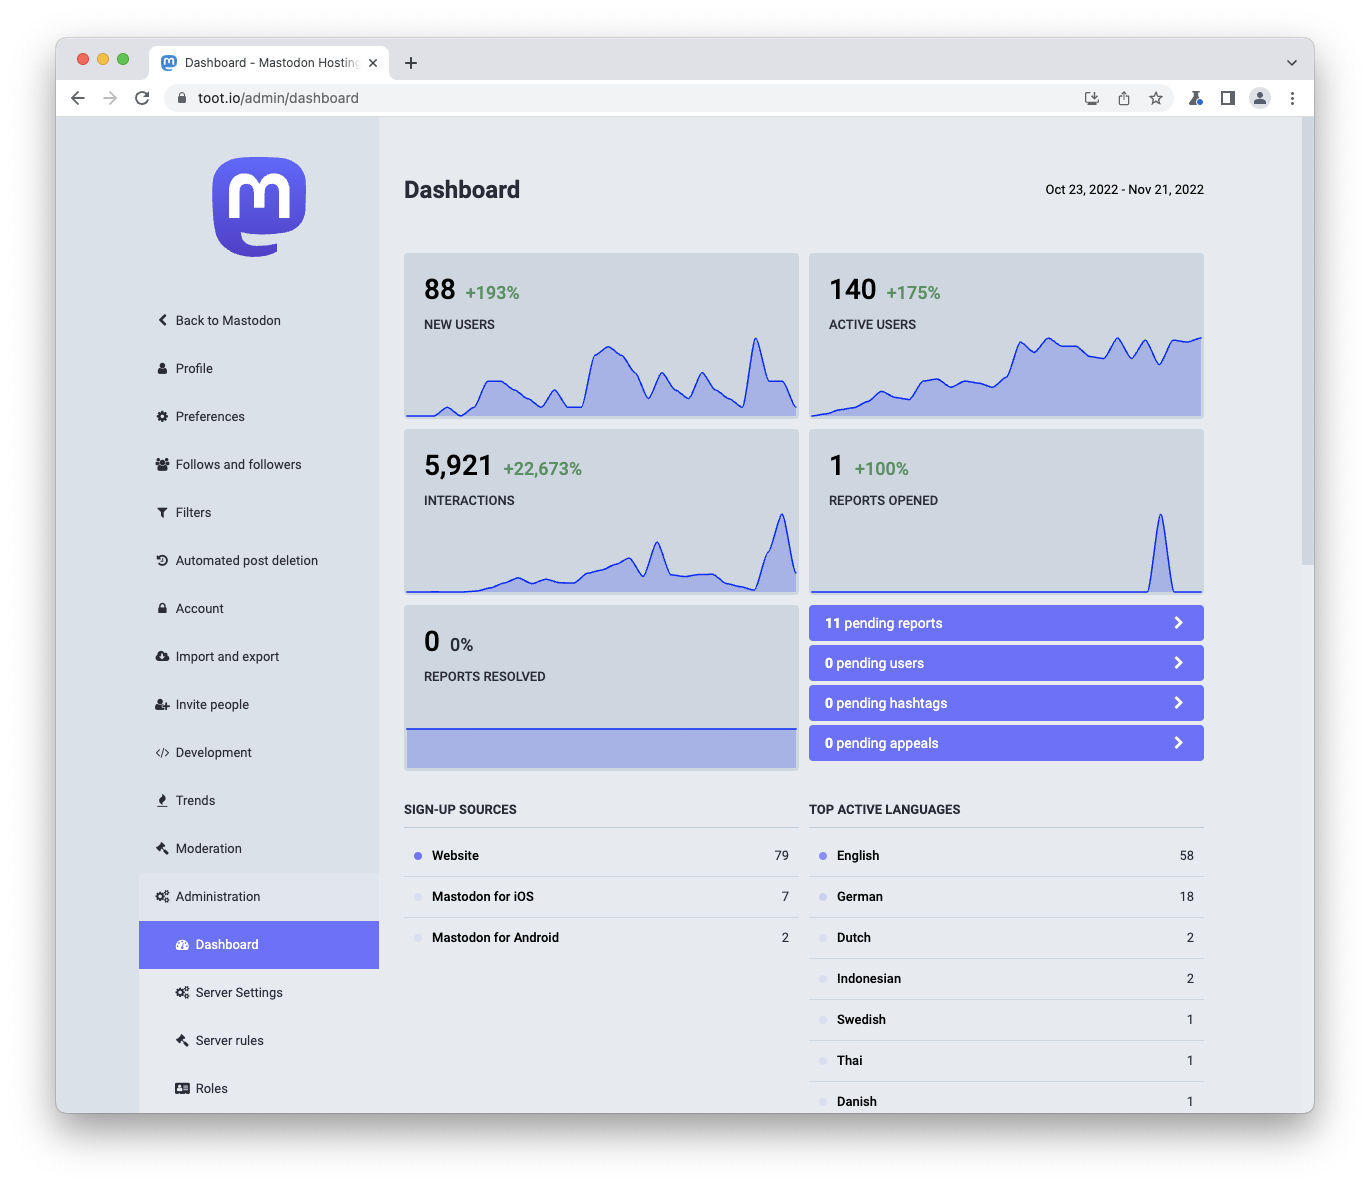Click the Back to Mastodon link

(x=218, y=320)
